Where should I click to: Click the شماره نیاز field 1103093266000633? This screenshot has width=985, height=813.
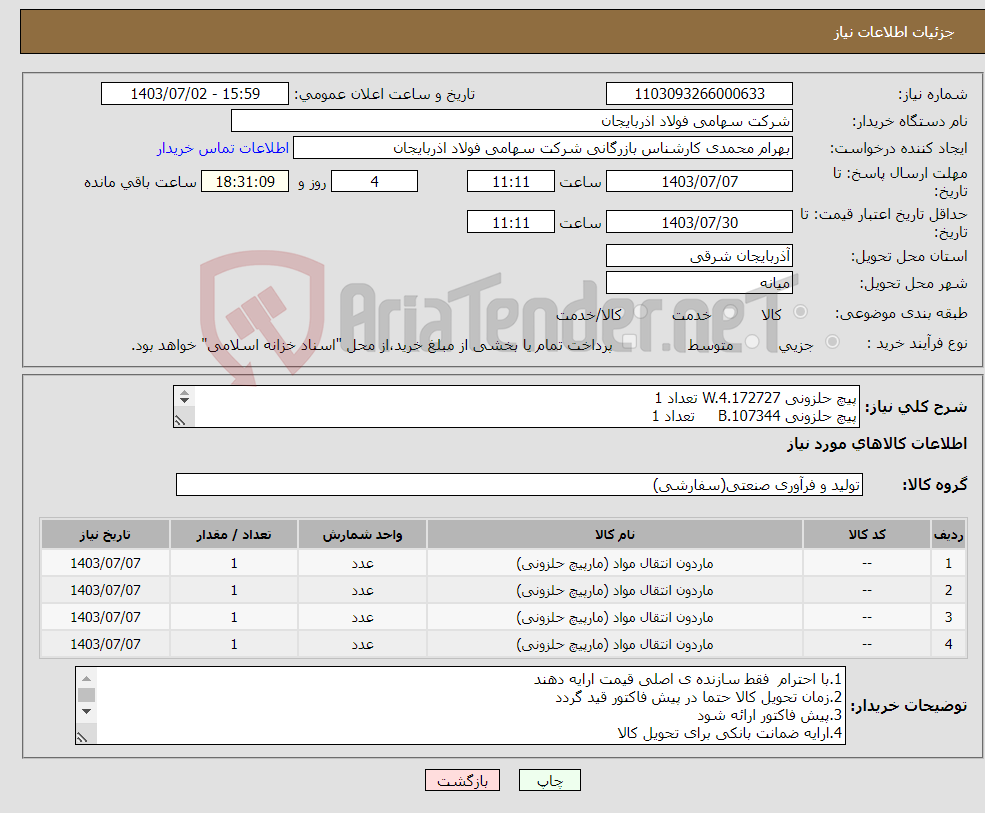click(699, 94)
